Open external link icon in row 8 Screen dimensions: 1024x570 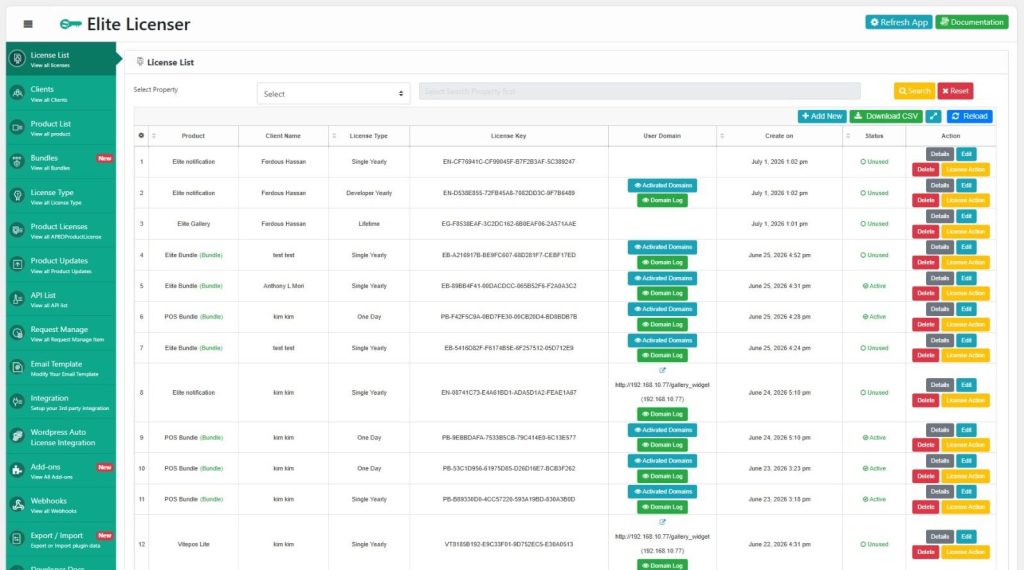click(x=662, y=370)
